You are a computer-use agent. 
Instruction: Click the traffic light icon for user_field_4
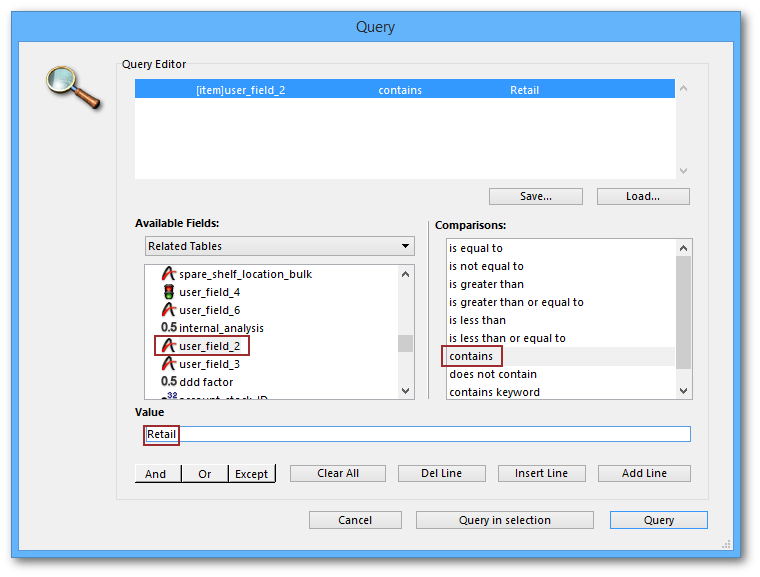point(168,292)
